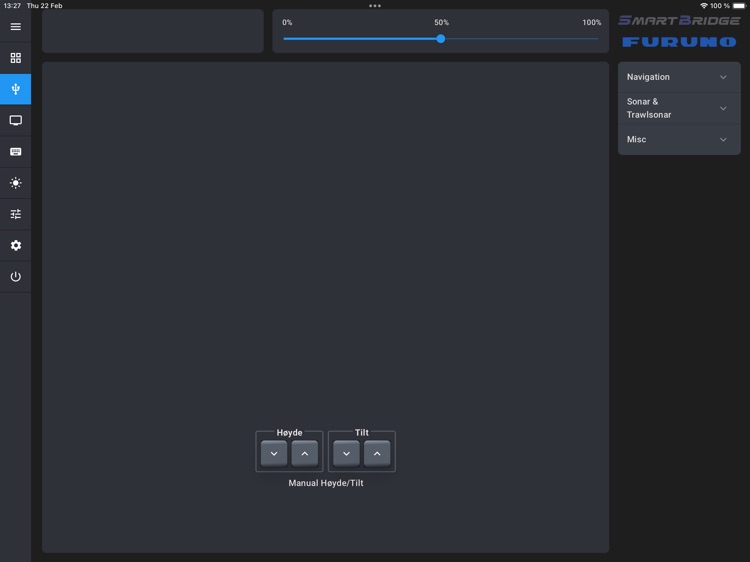750x562 pixels.
Task: Click the Furuno logo
Action: 679,42
